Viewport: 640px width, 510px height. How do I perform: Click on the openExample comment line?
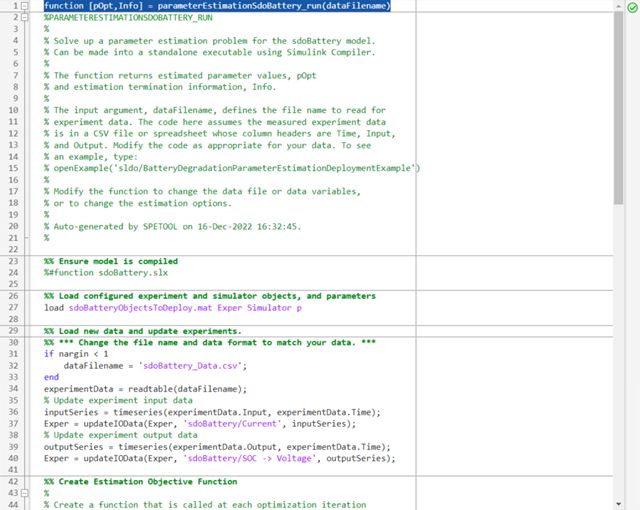point(232,168)
